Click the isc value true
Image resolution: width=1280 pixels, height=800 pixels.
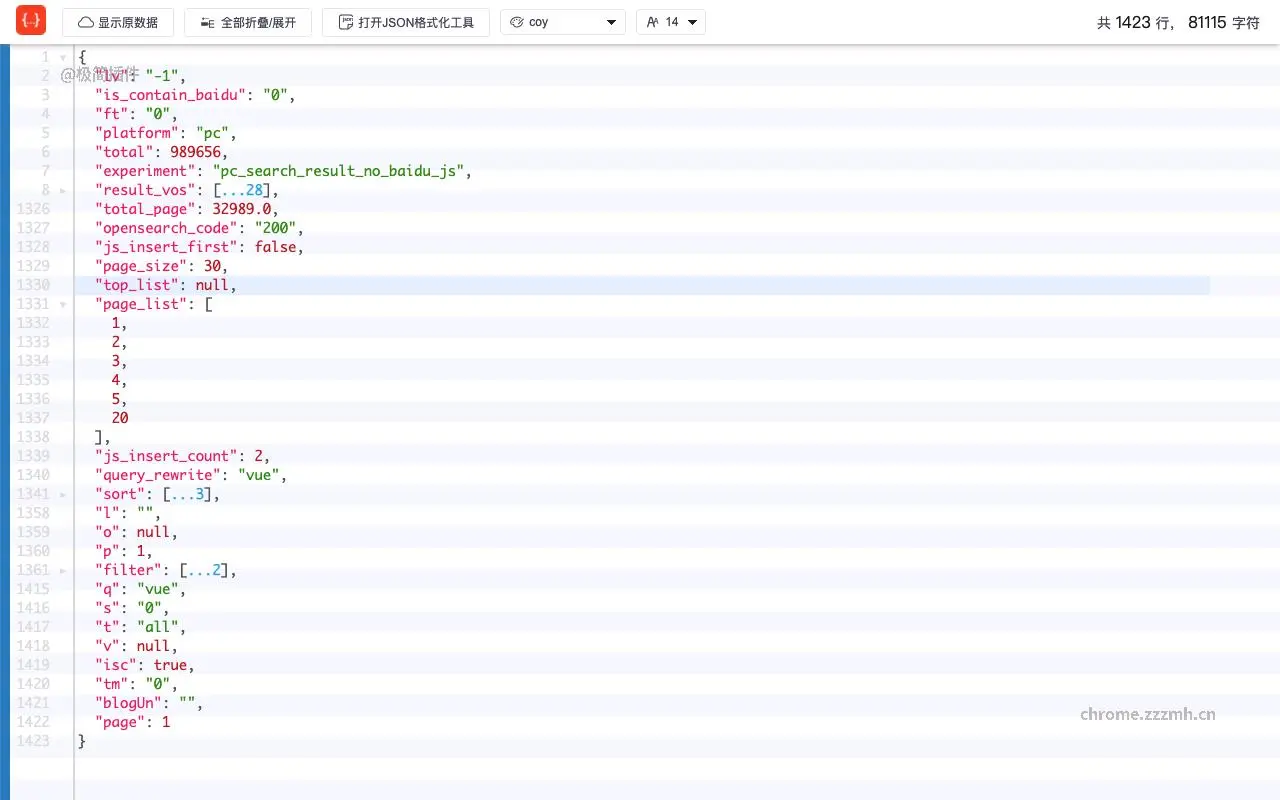click(170, 665)
